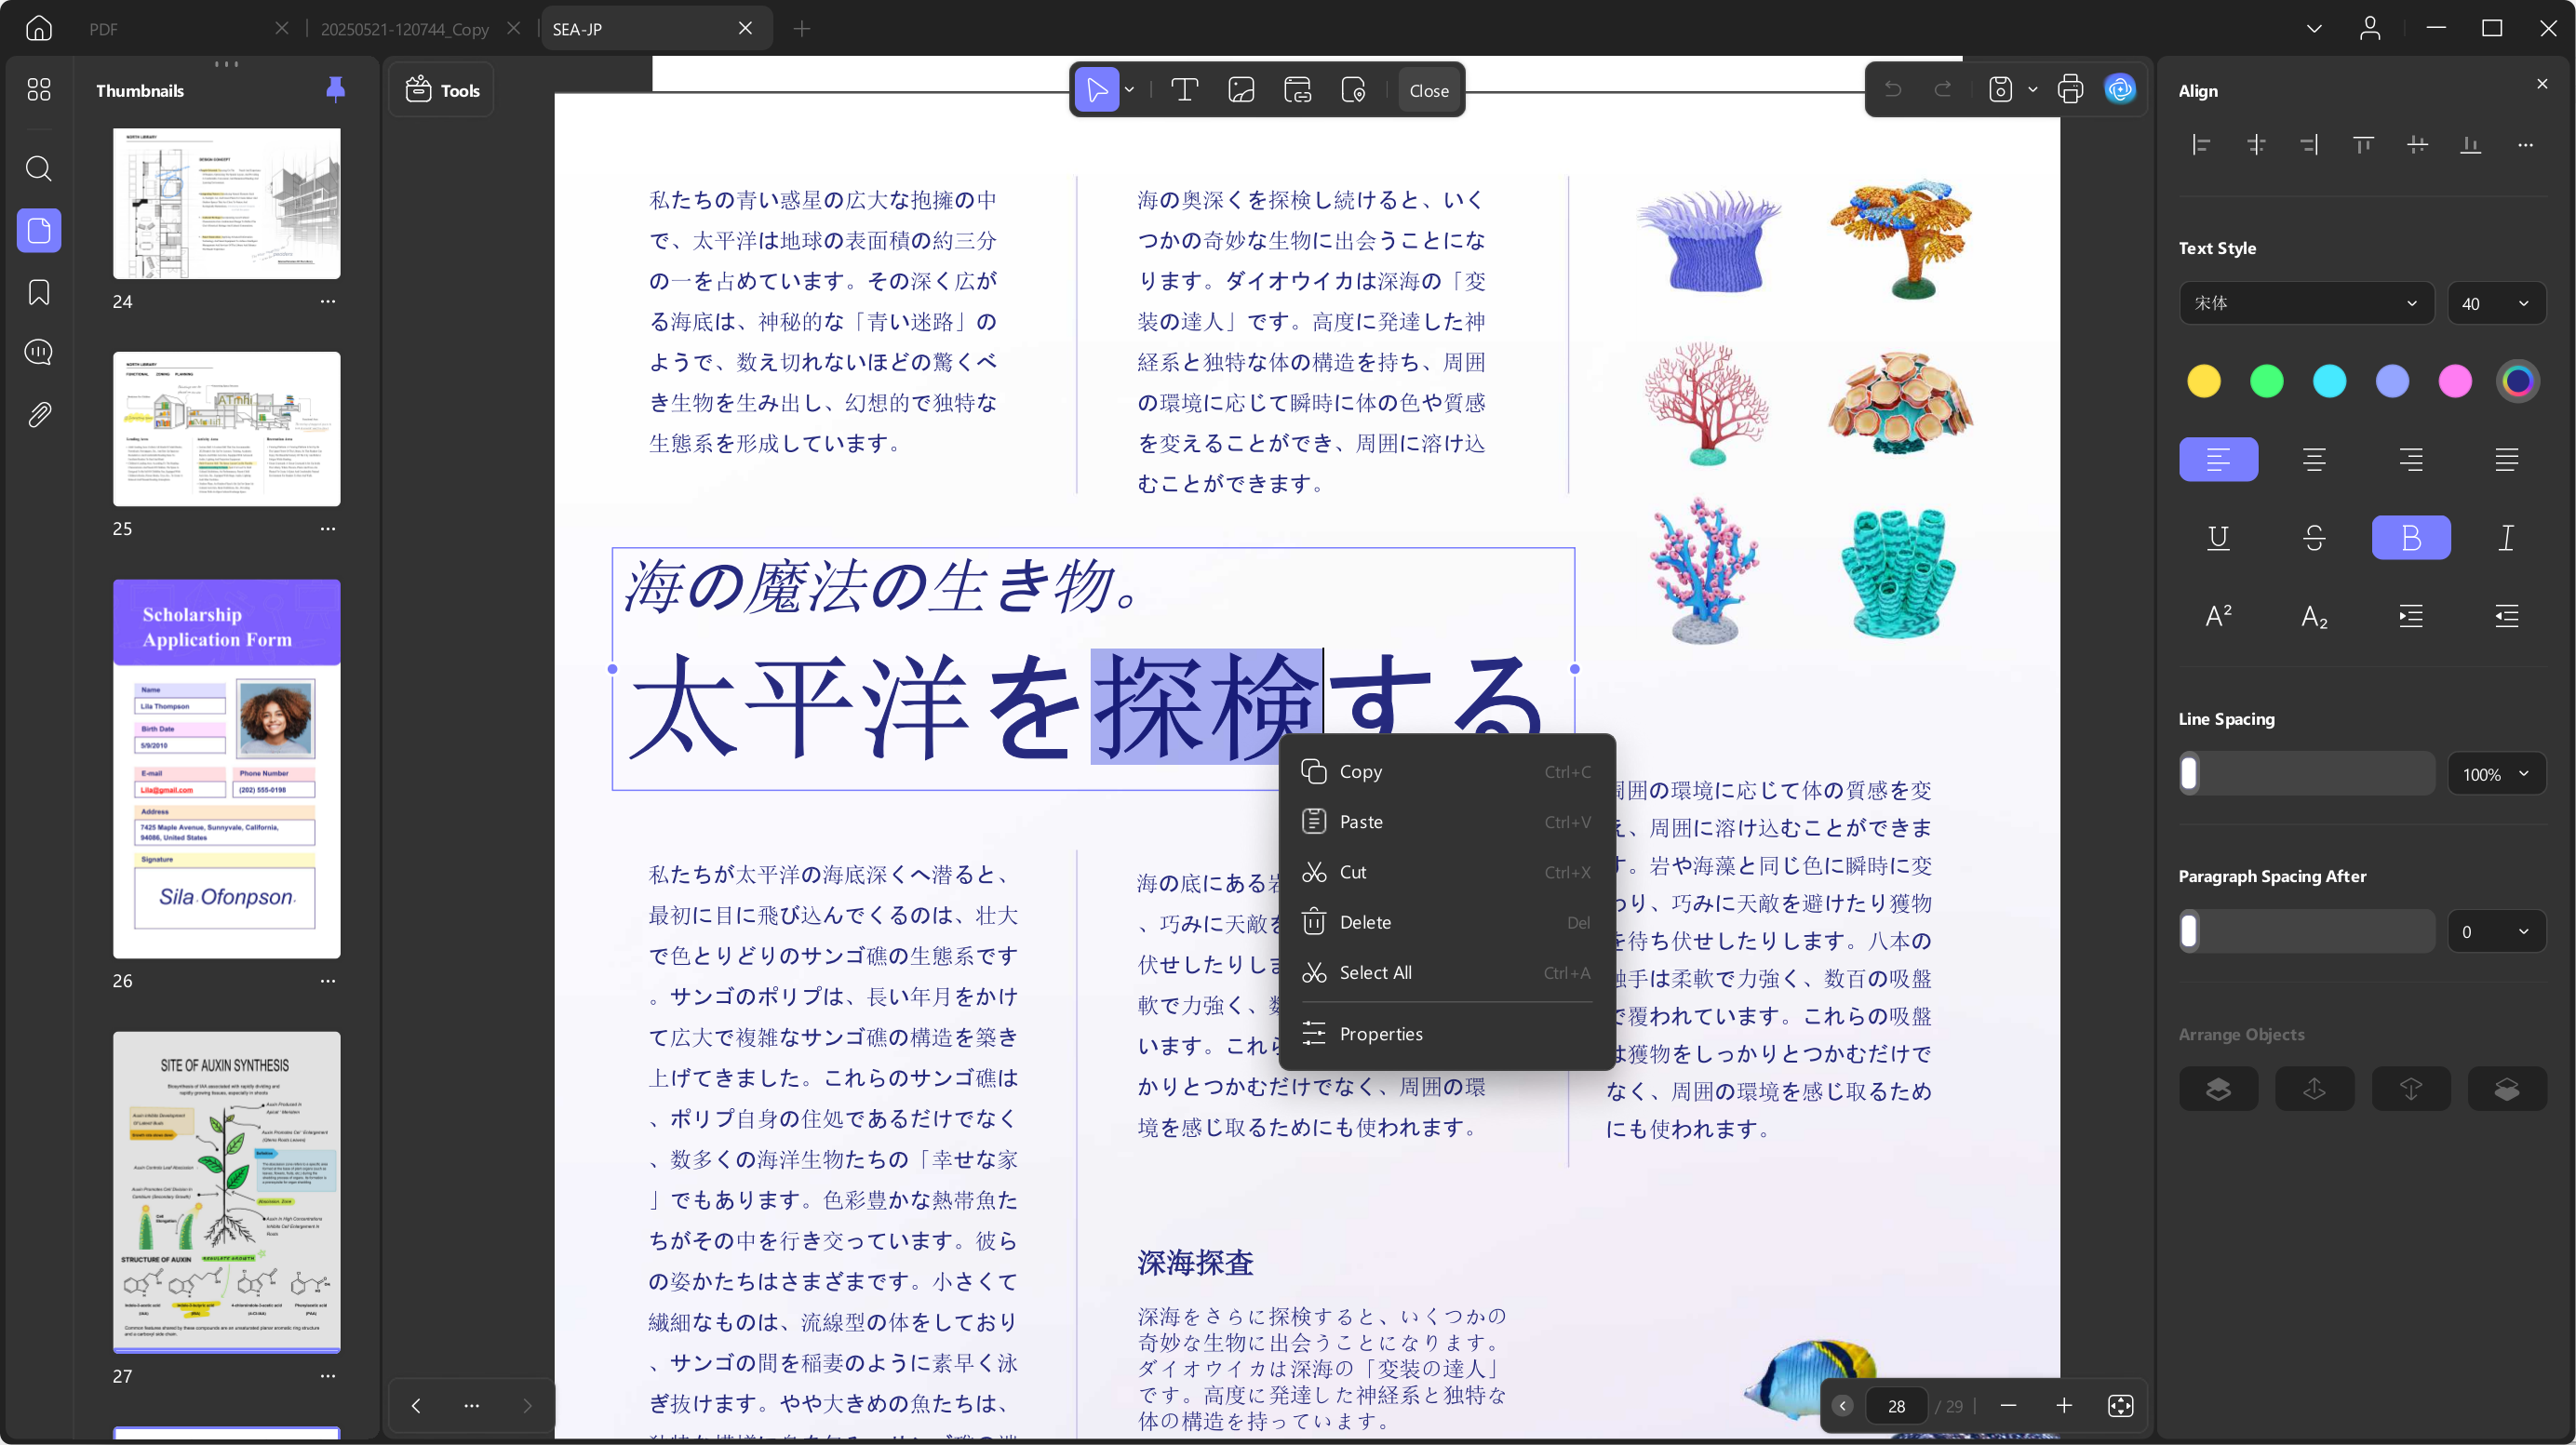
Task: Pick the yellow text color swatch
Action: click(2203, 381)
